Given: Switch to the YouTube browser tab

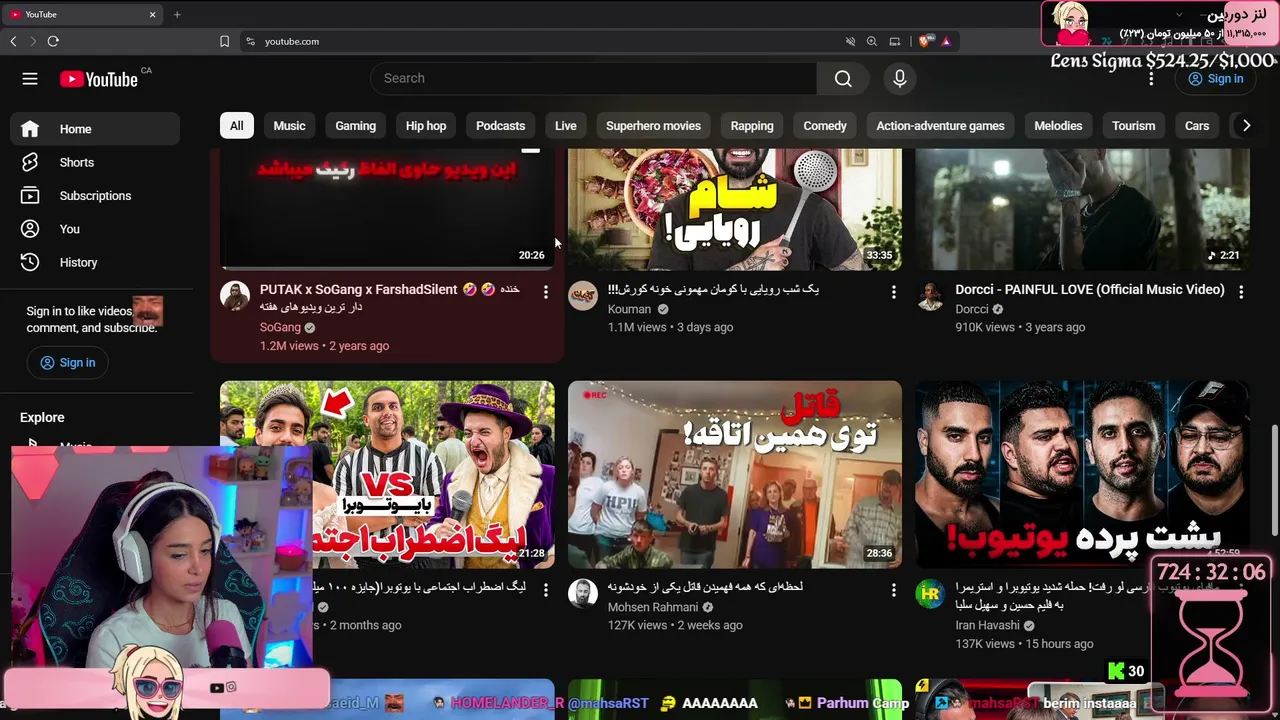Looking at the screenshot, I should 82,14.
